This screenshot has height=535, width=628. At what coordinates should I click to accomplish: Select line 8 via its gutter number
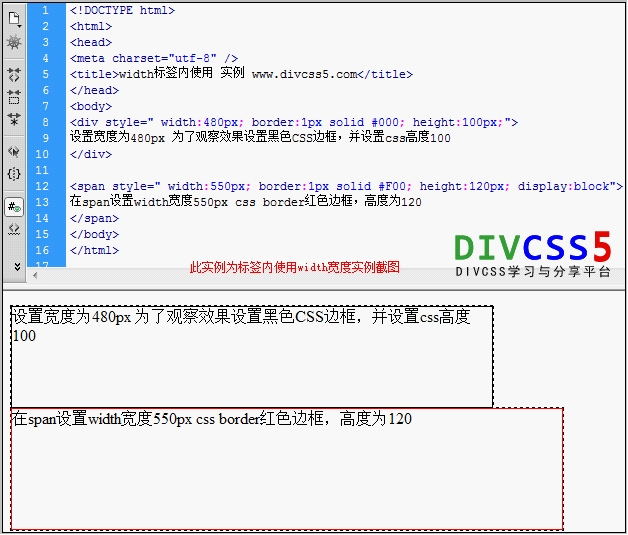click(44, 122)
